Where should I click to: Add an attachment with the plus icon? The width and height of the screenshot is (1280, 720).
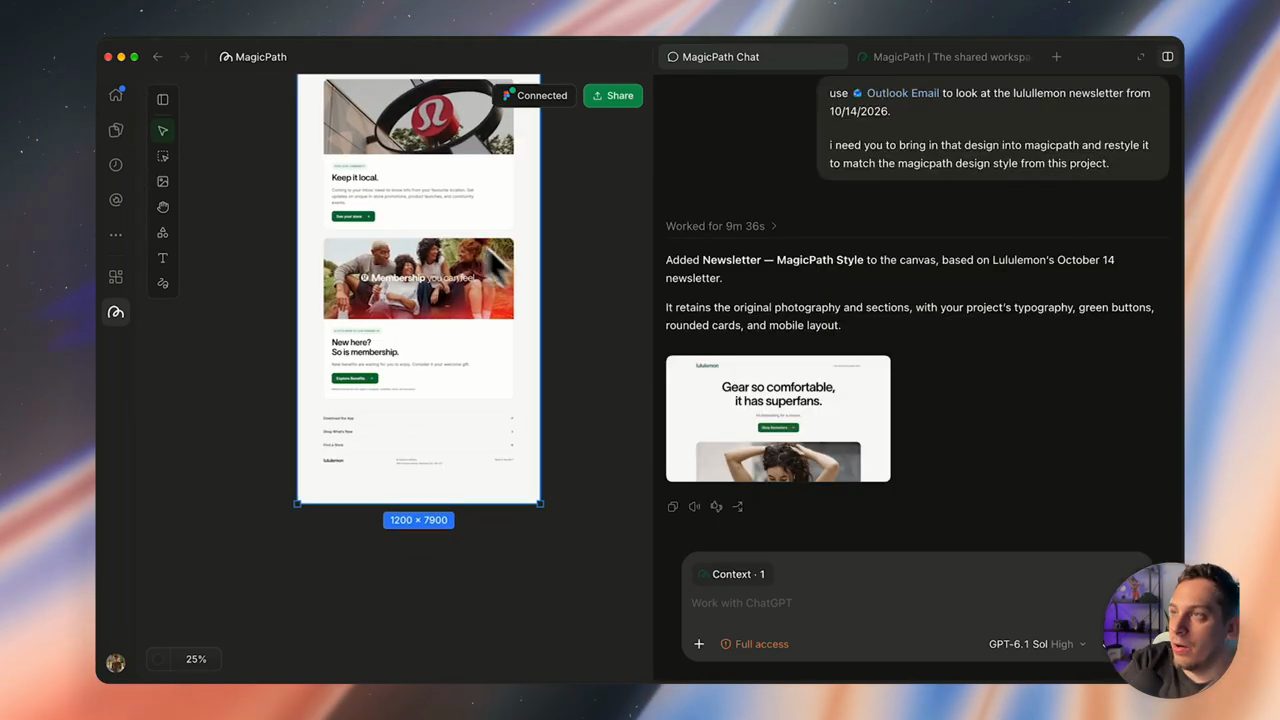coord(699,644)
